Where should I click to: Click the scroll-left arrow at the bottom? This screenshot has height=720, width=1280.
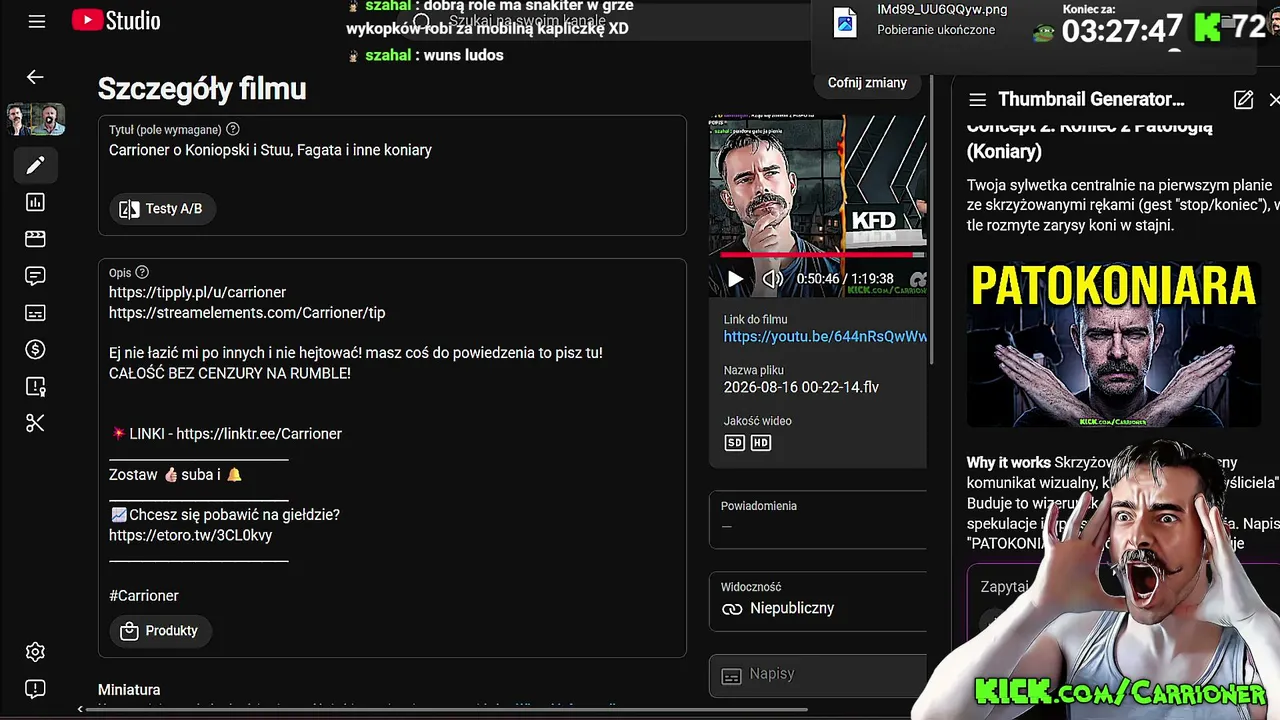[x=80, y=709]
